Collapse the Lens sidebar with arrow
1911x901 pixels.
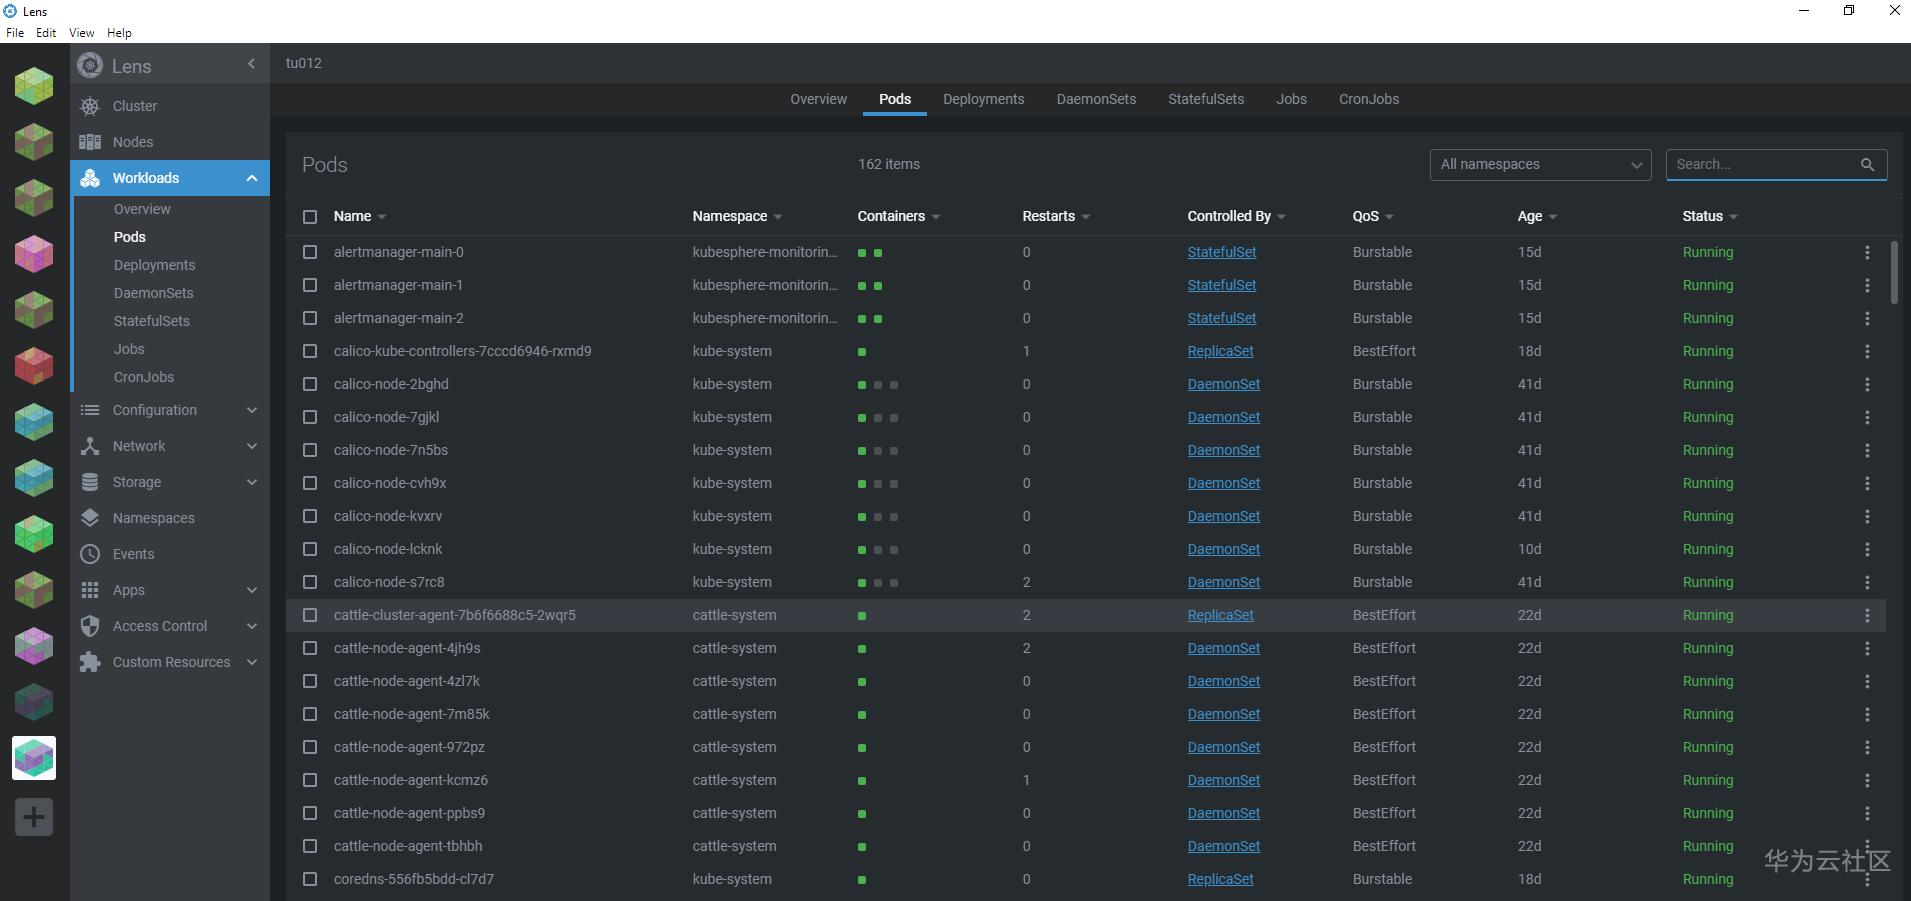[x=251, y=64]
